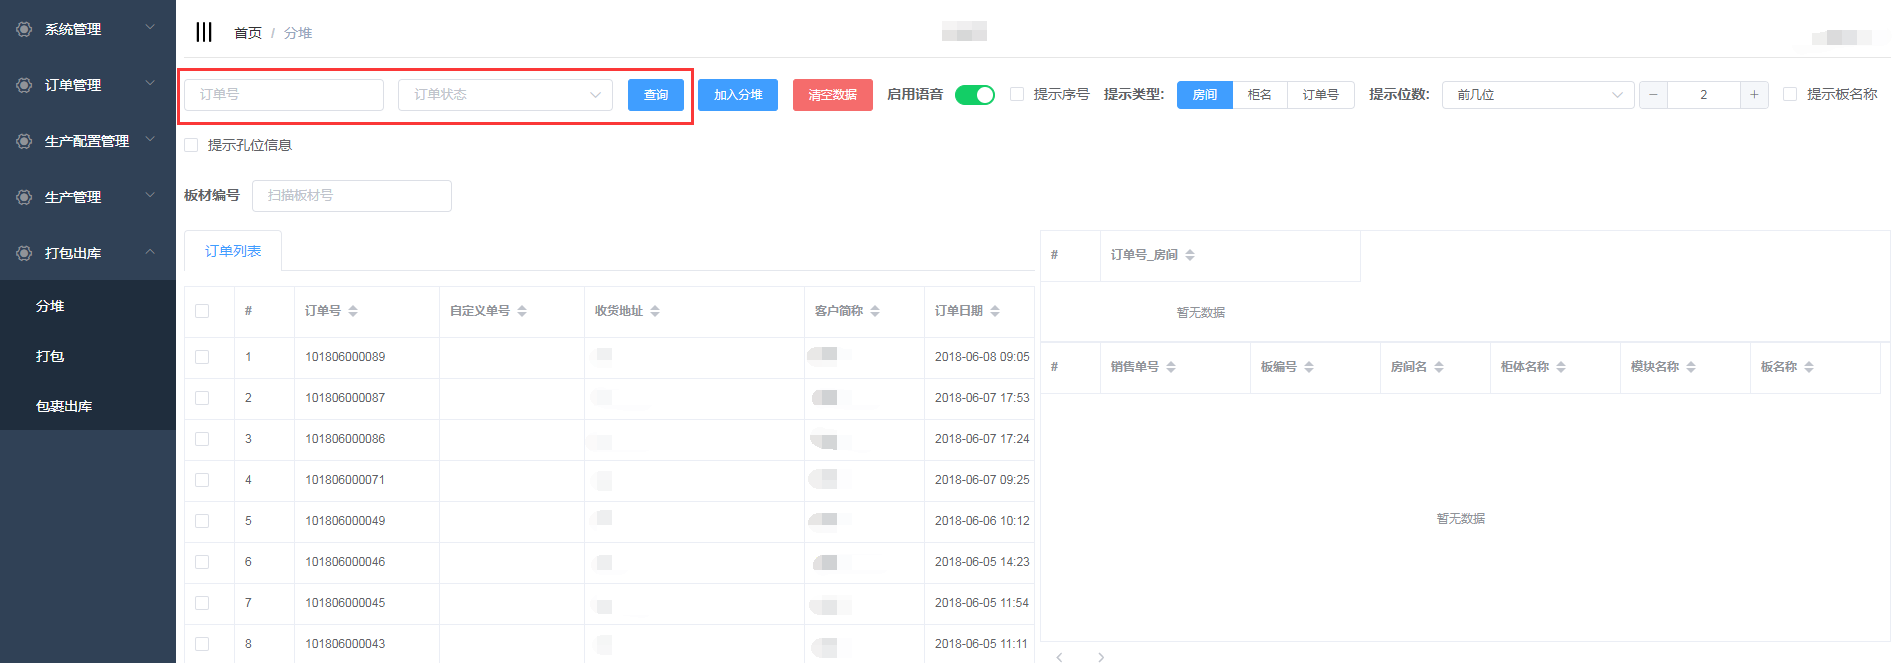
Task: Click the 系统管理 gear icon
Action: 24,30
